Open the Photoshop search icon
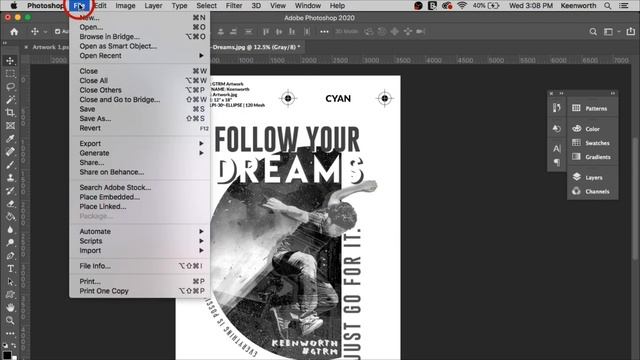 (x=593, y=31)
